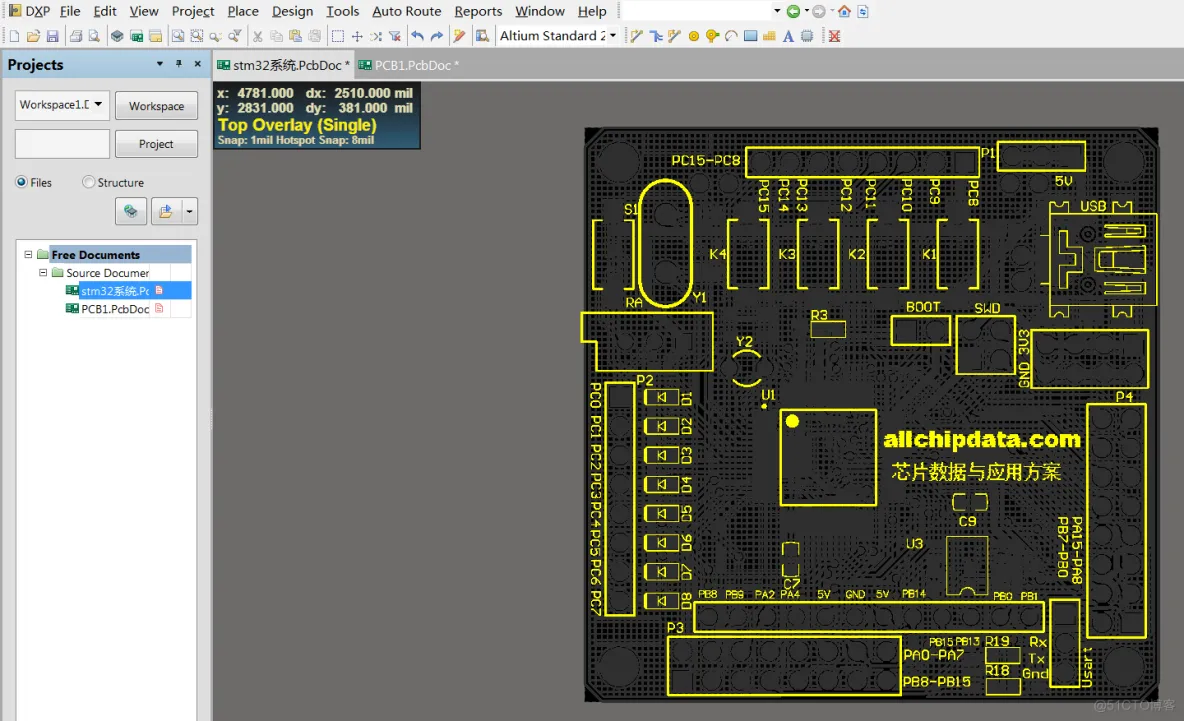Select the Files radio button
The height and width of the screenshot is (721, 1184).
pyautogui.click(x=21, y=182)
